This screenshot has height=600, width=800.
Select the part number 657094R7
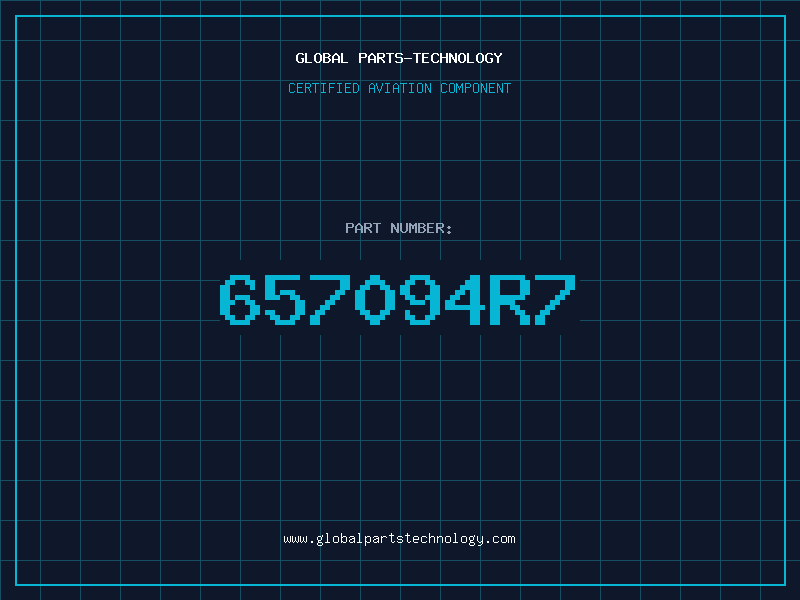[x=398, y=300]
